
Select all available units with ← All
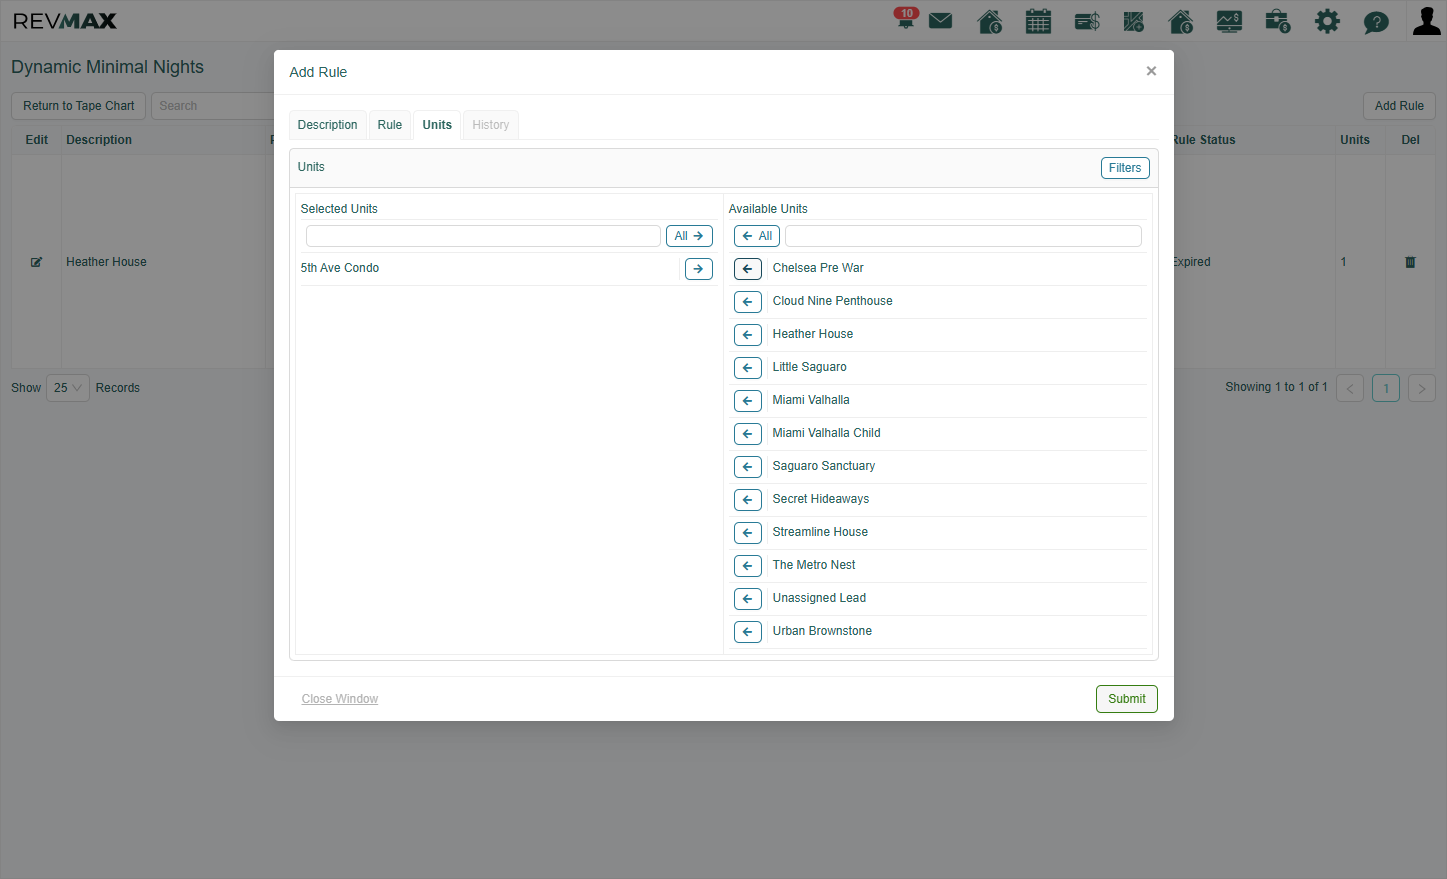[x=757, y=236]
